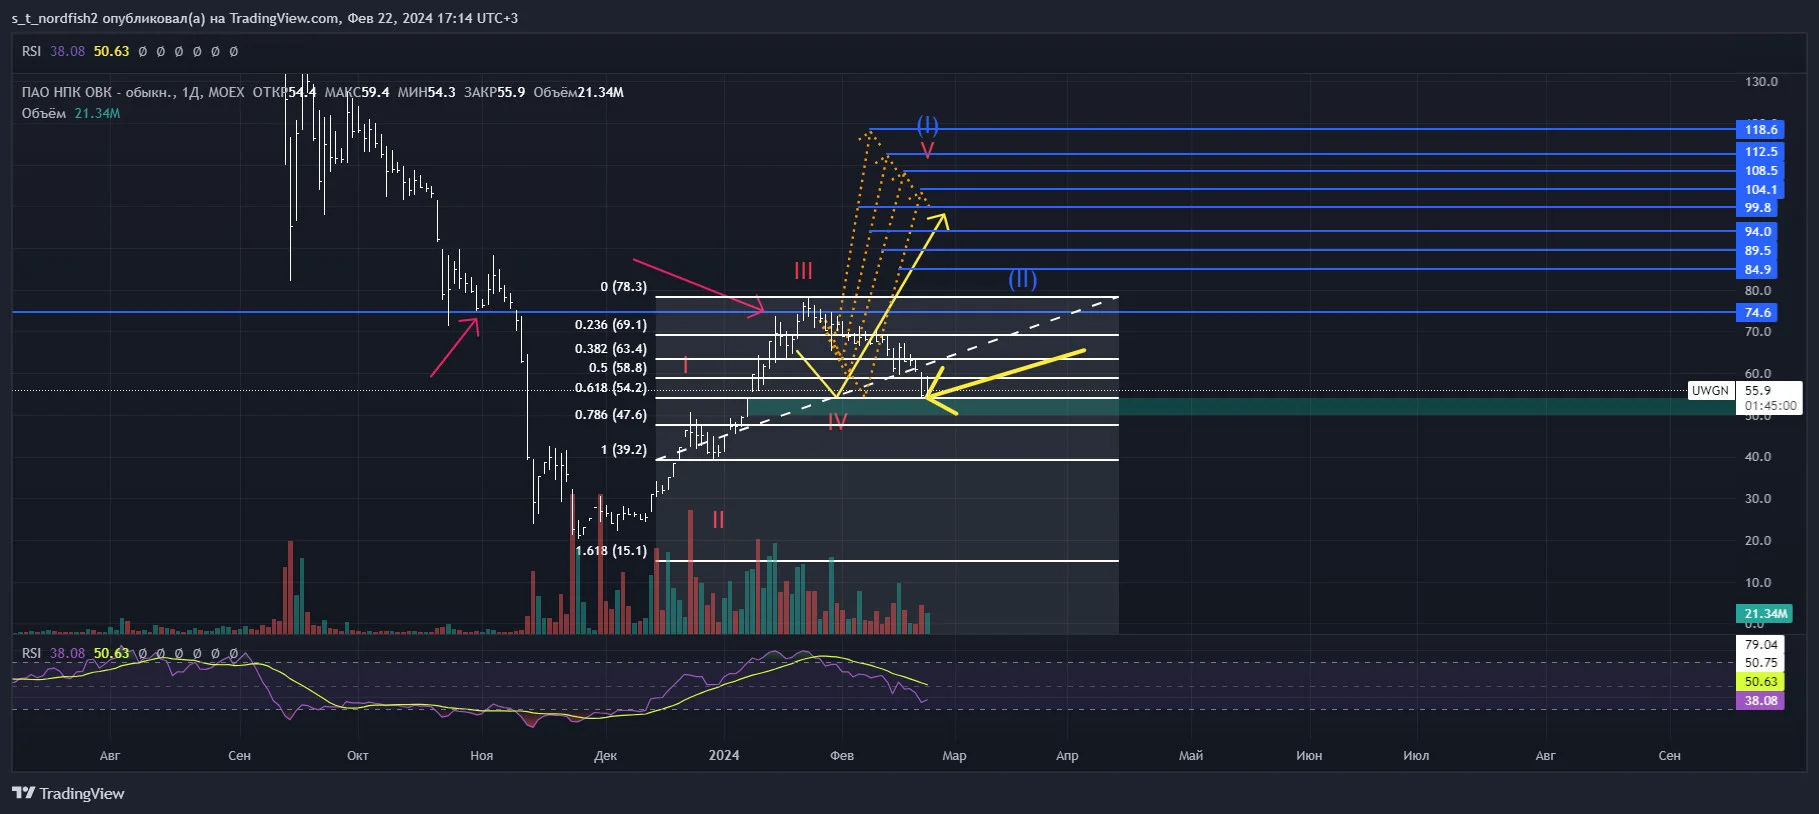
Task: Click the Fibonacci label 0.382 (63.4)
Action: point(611,349)
